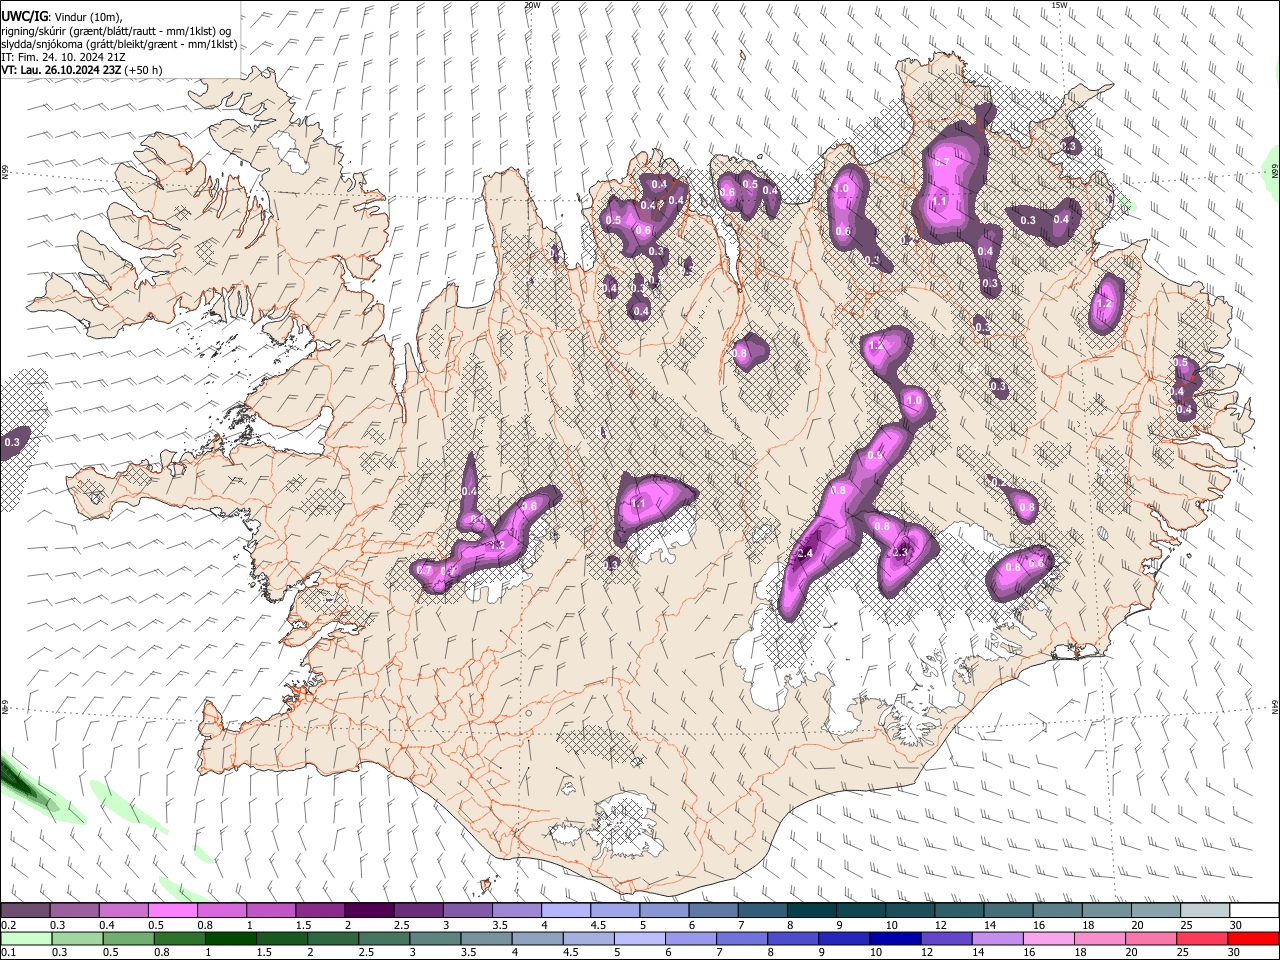Click upper scale white swatch after 30

(1255, 911)
